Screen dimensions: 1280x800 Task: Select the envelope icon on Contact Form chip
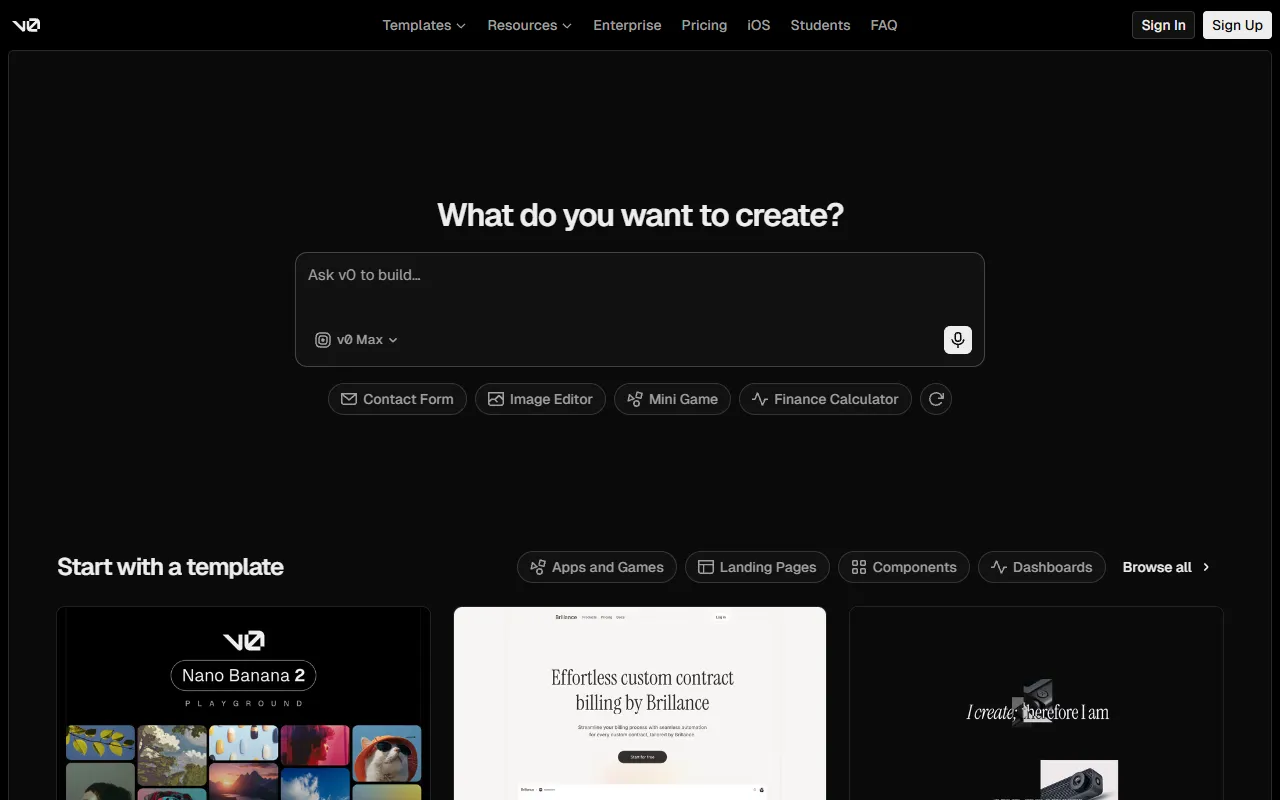coord(349,399)
